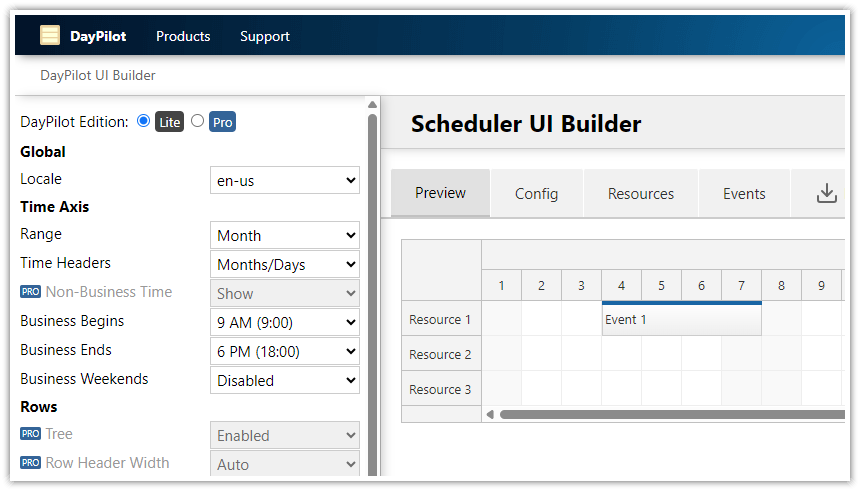Click the download icon tab
860x491 pixels.
826,193
